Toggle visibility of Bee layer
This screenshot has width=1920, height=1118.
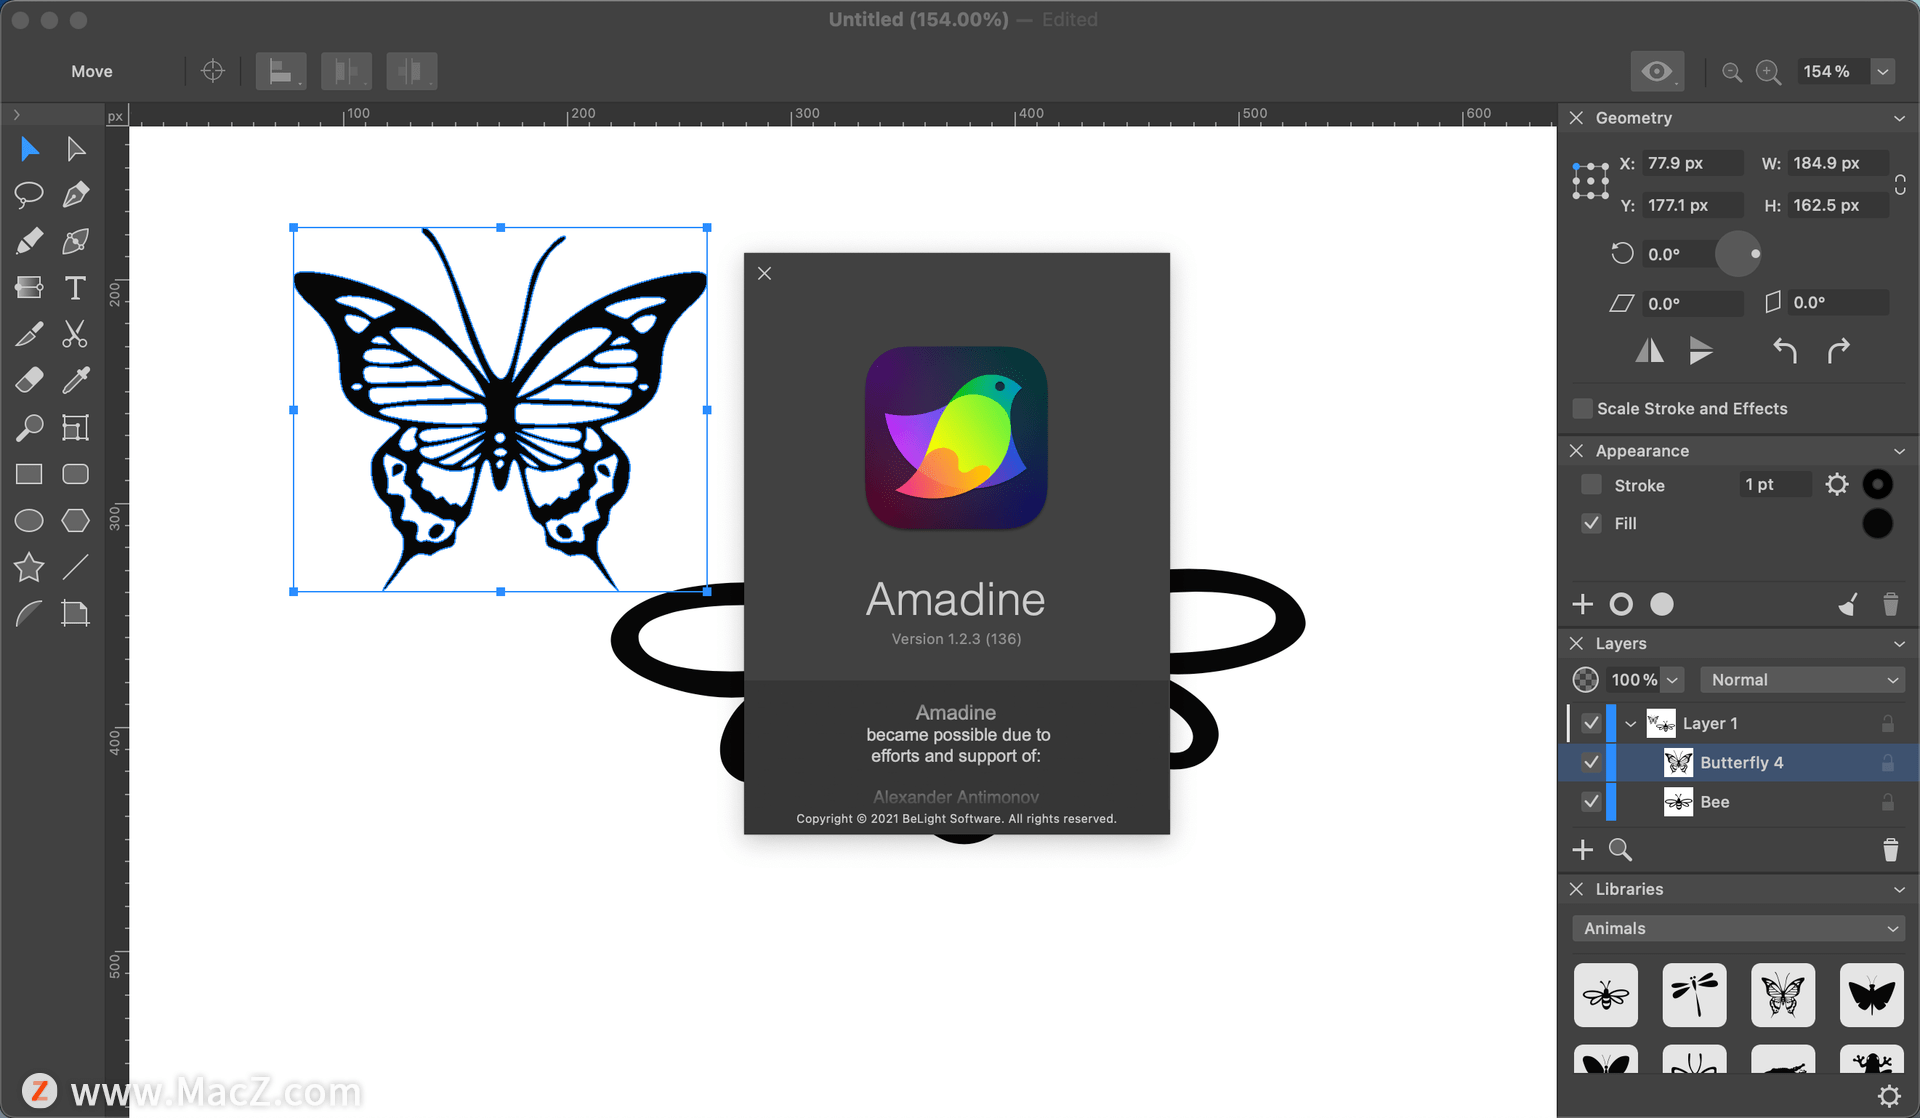coord(1591,802)
